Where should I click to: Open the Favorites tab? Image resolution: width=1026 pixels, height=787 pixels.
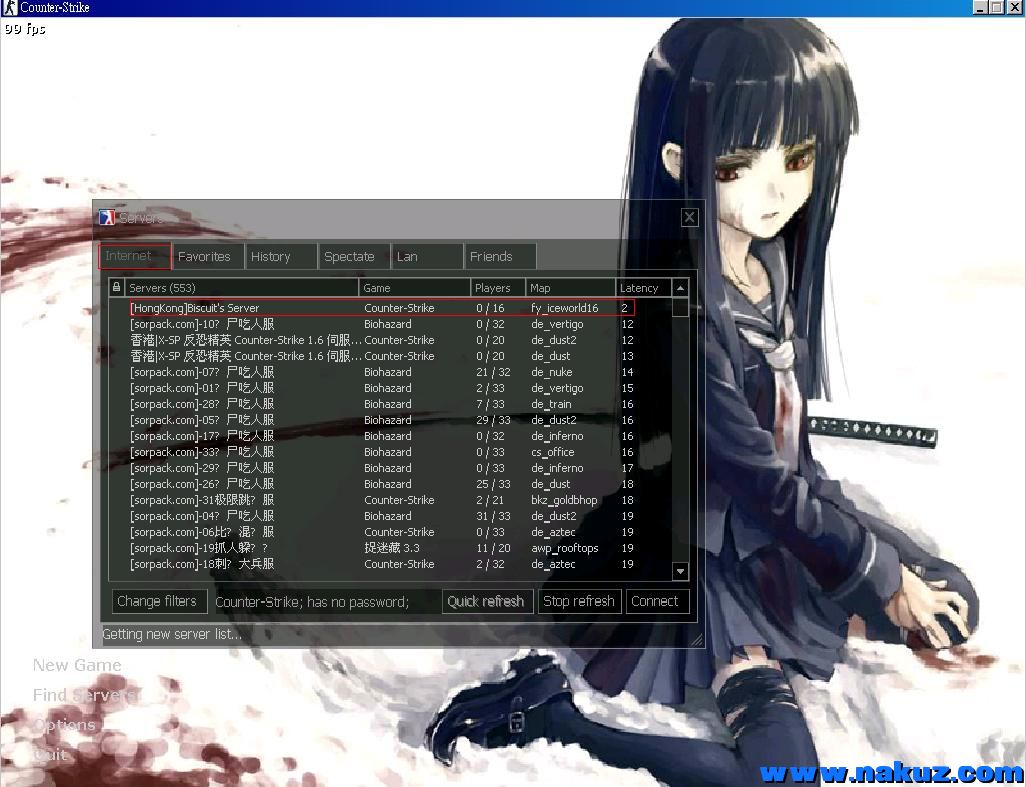(208, 256)
